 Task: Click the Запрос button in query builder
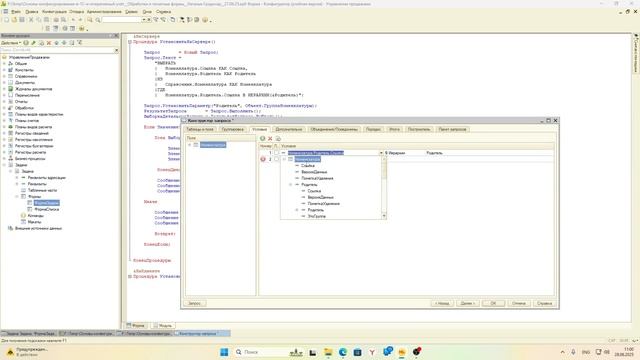tap(195, 303)
